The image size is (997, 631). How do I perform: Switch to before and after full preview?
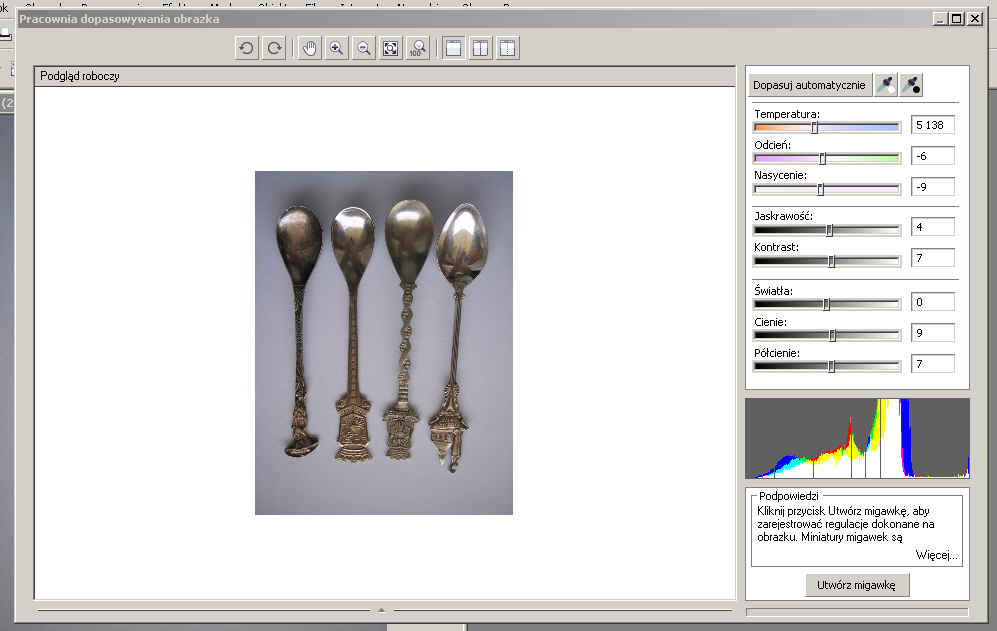point(481,48)
